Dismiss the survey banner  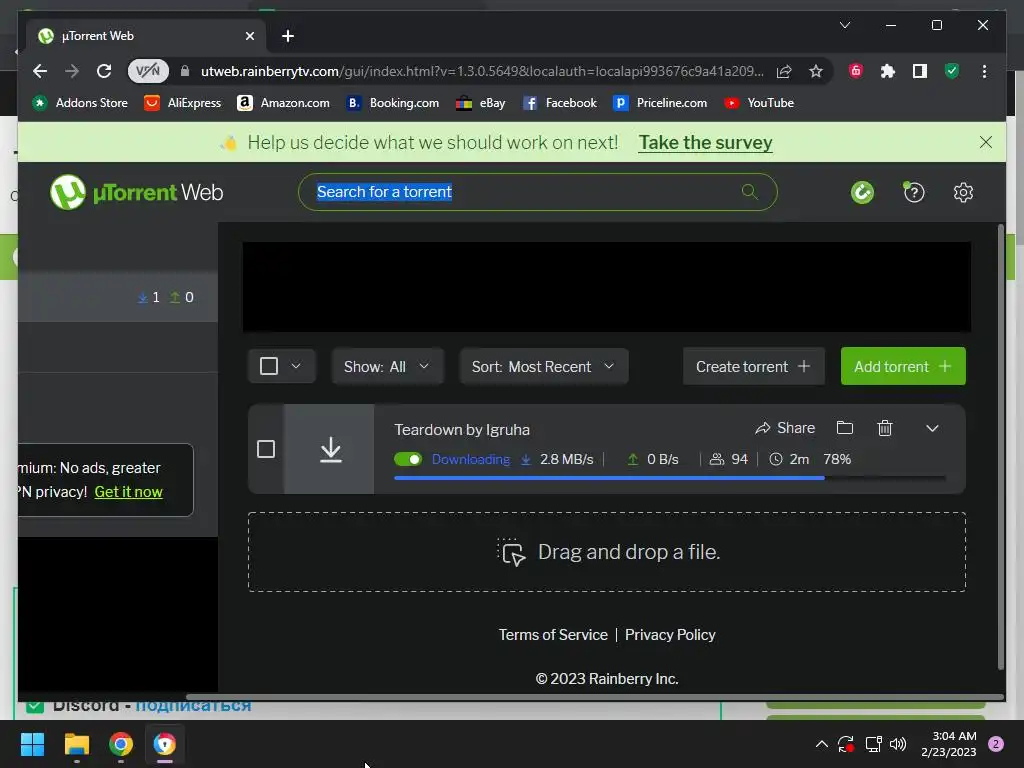point(985,142)
